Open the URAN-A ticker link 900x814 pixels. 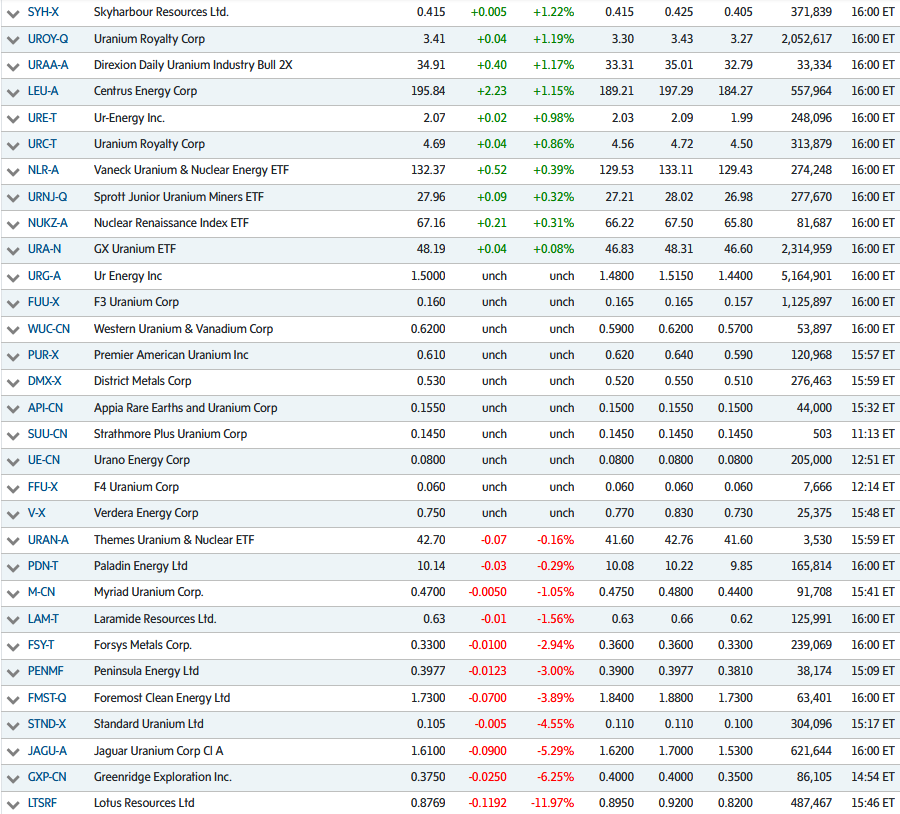click(48, 540)
